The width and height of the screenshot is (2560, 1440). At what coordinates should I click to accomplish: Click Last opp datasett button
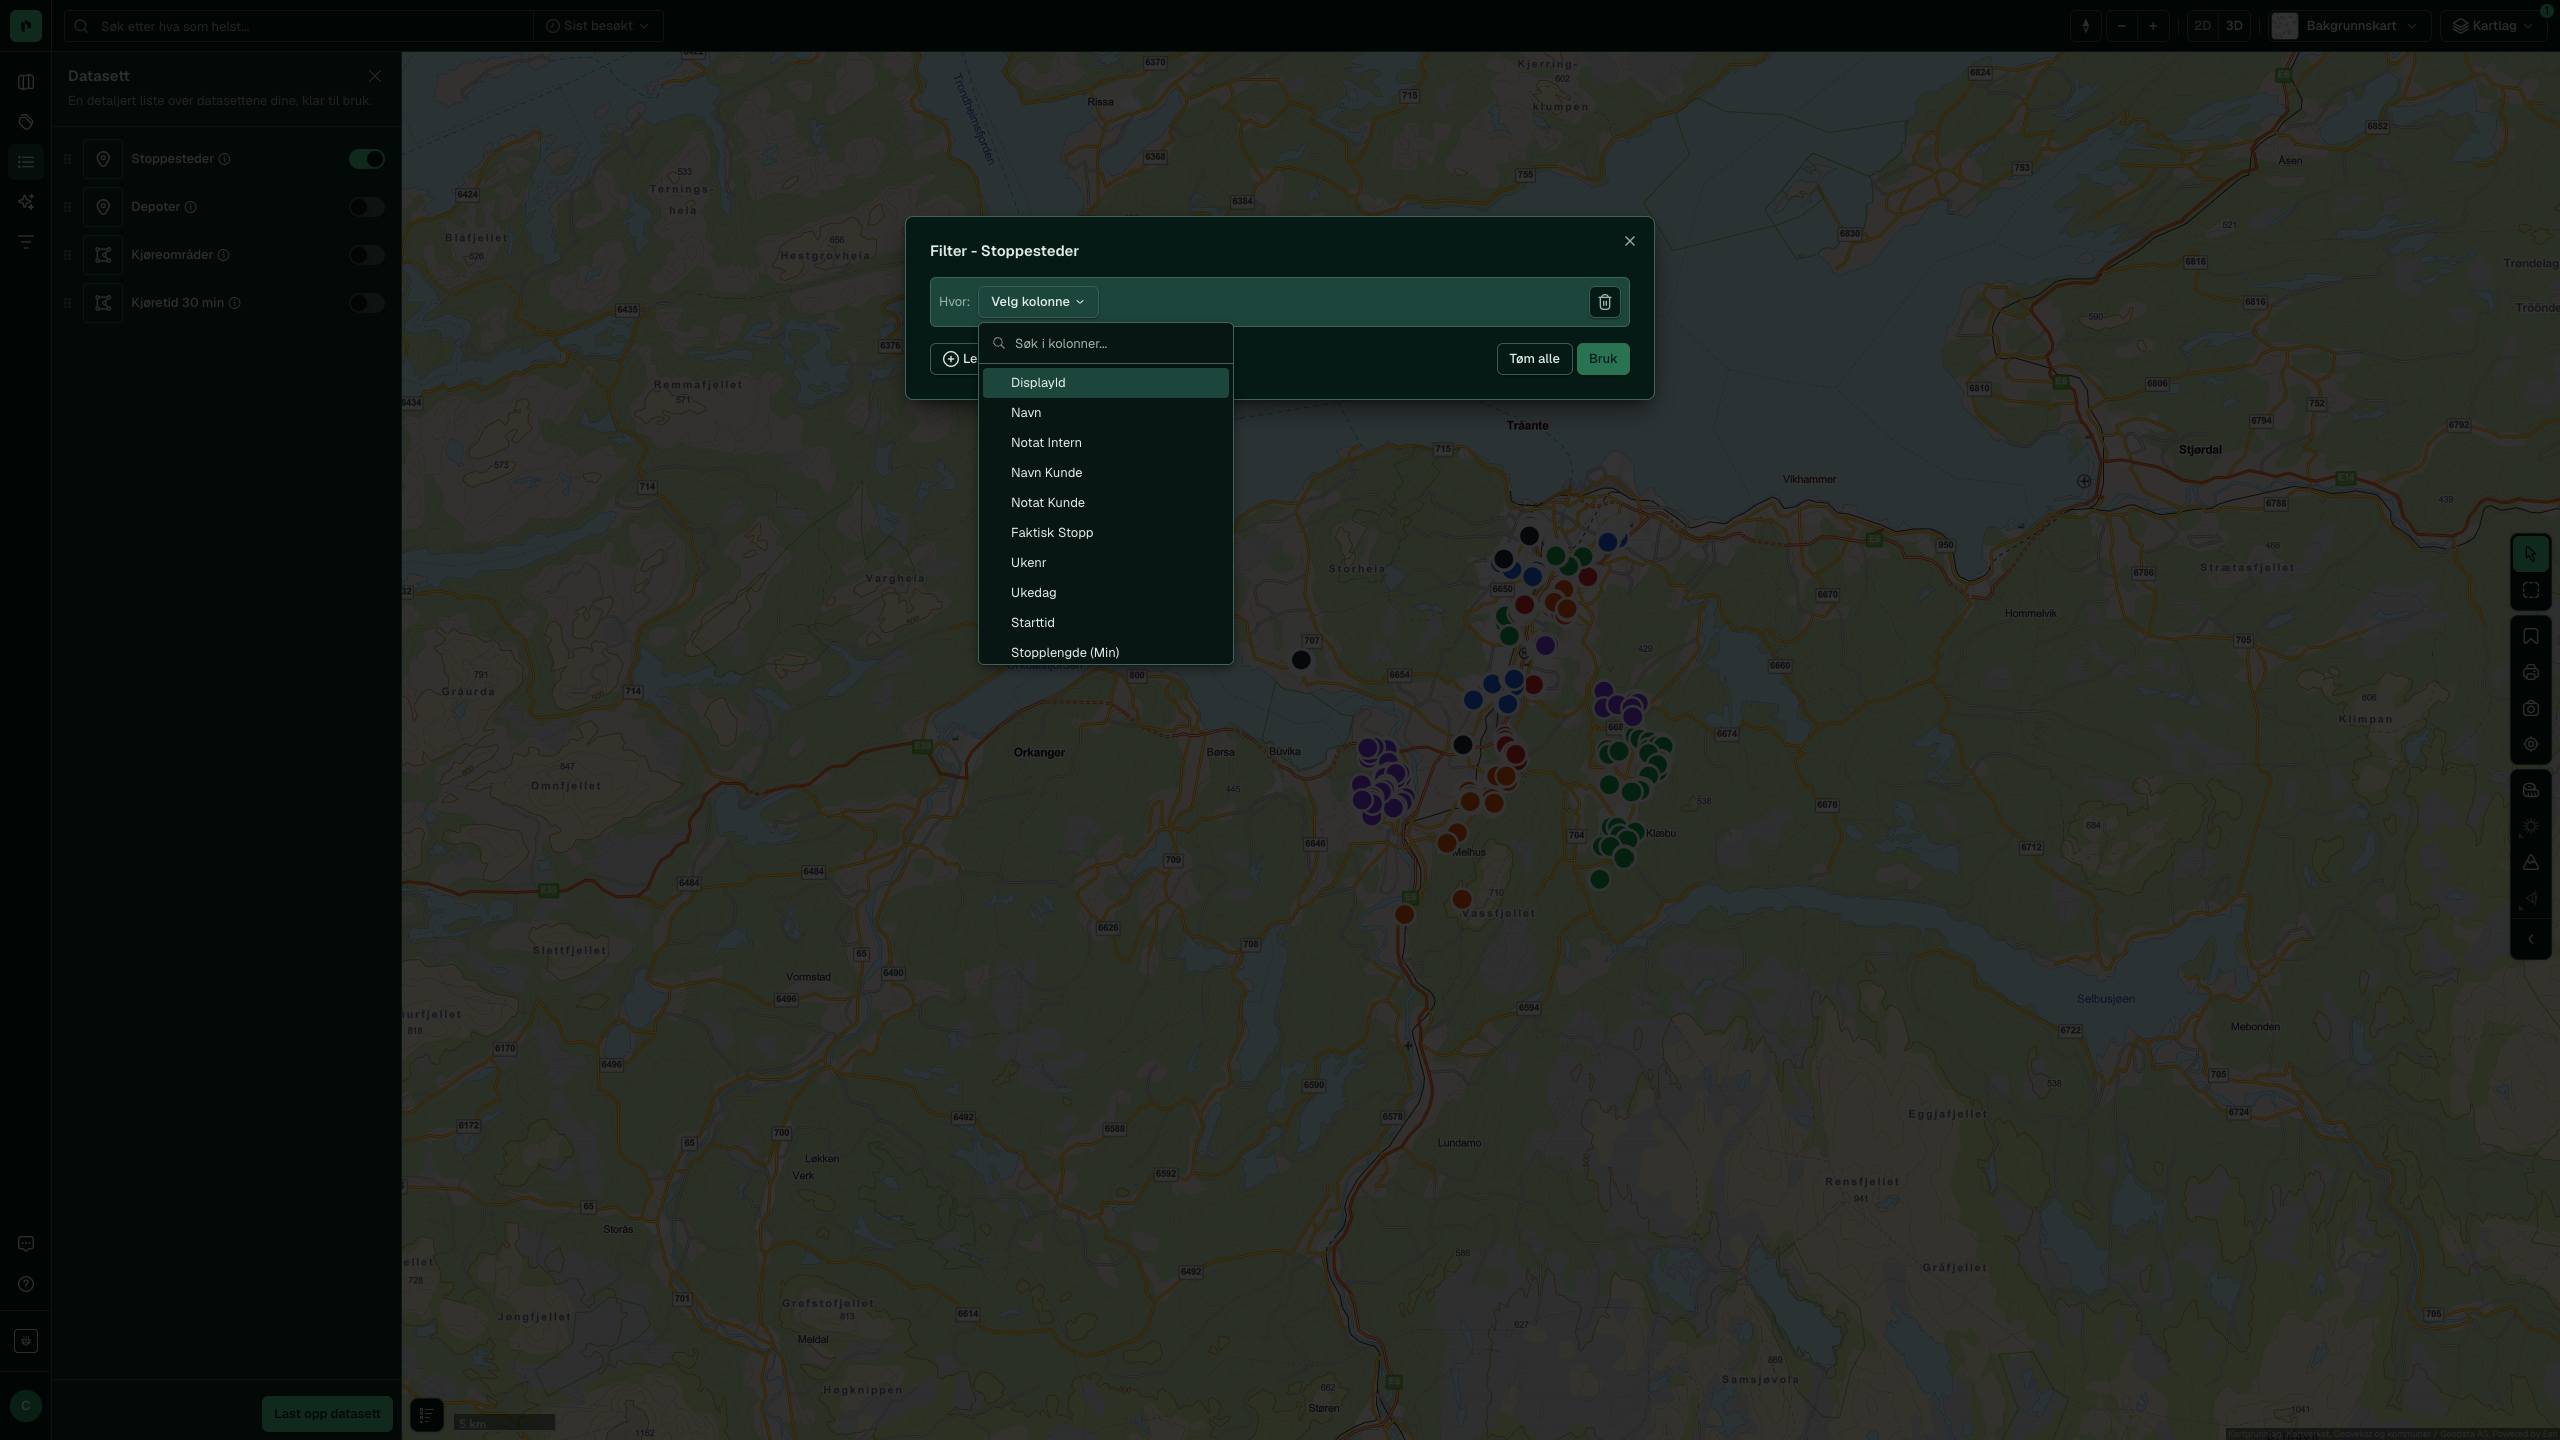pyautogui.click(x=327, y=1413)
